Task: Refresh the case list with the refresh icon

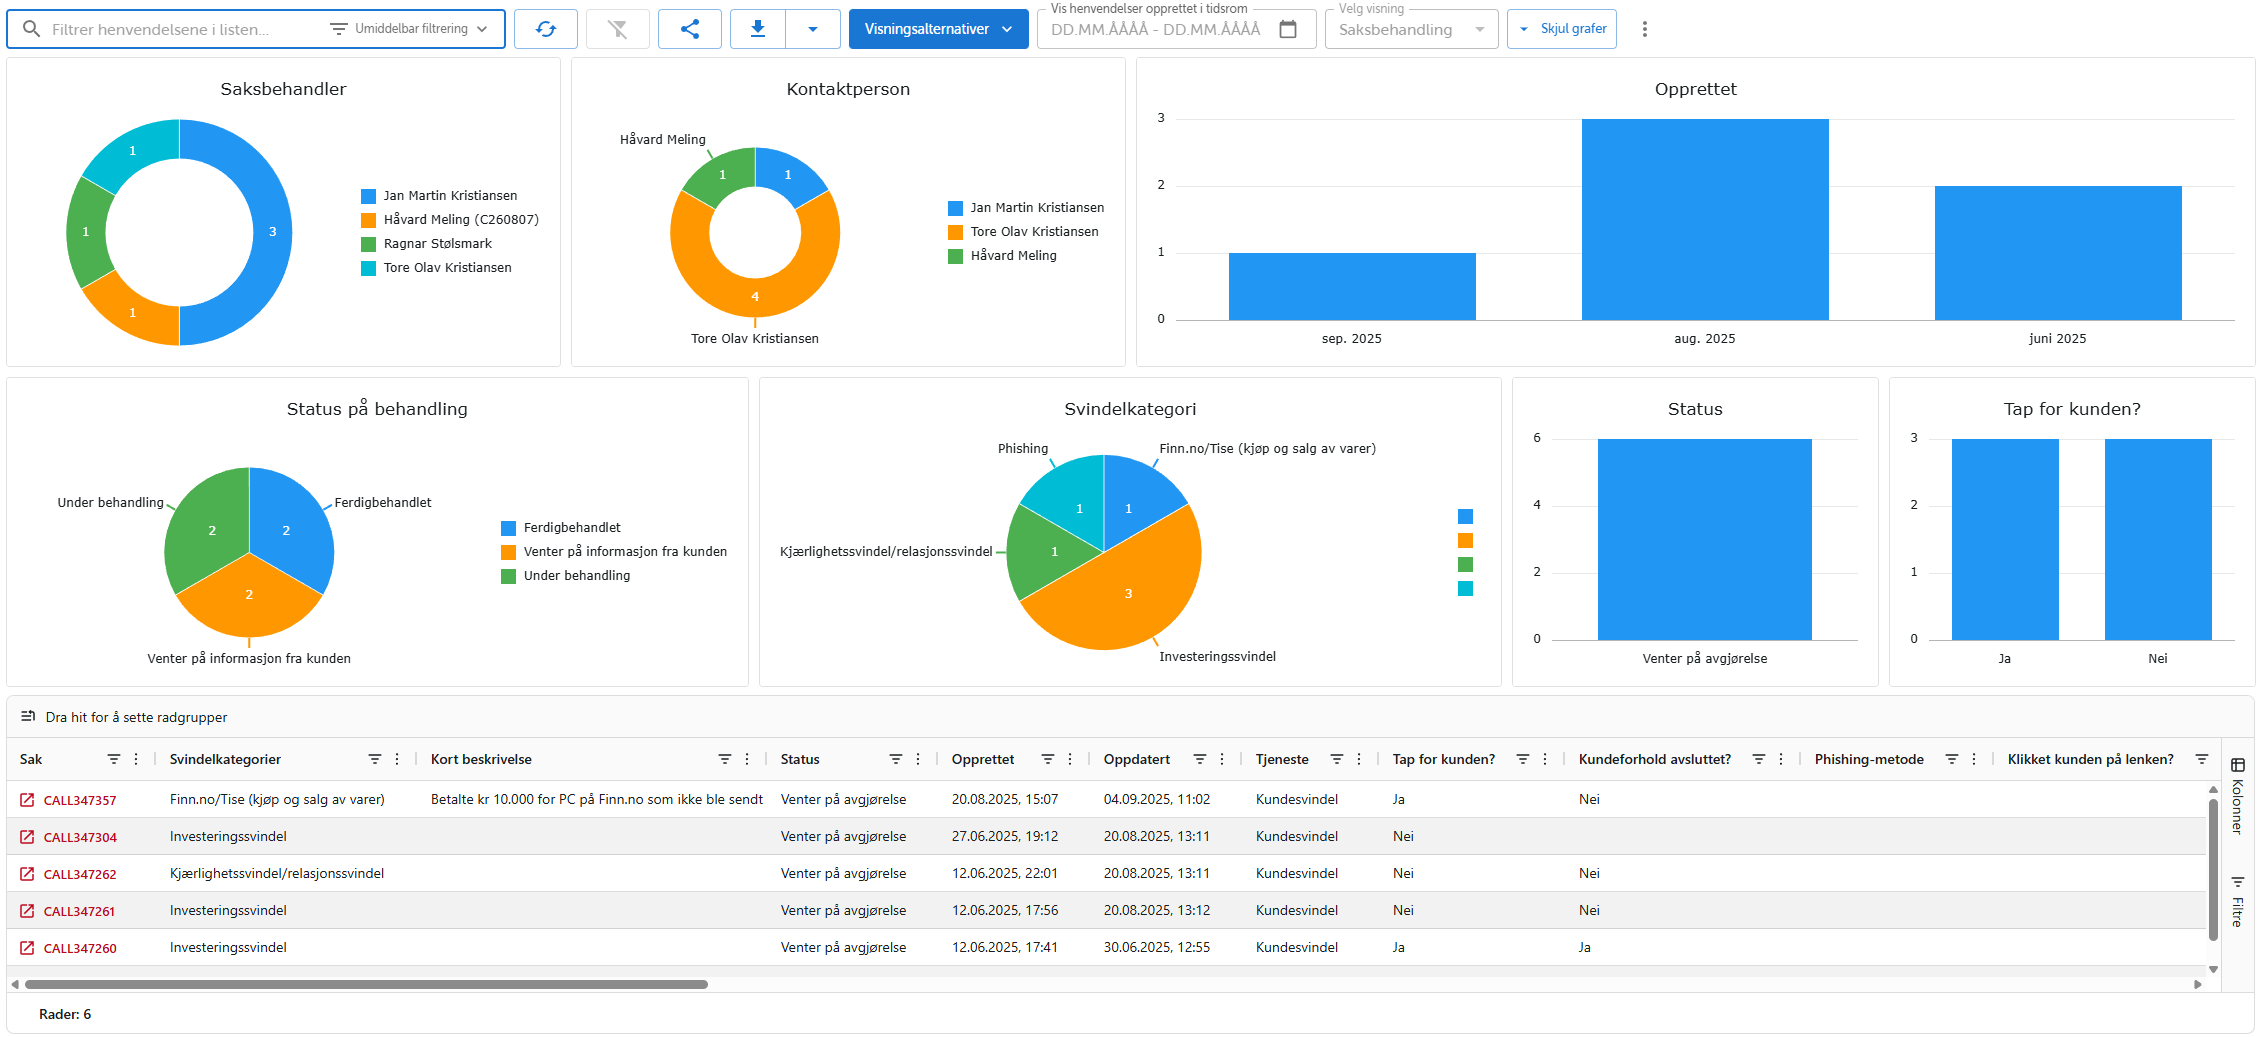Action: click(546, 28)
